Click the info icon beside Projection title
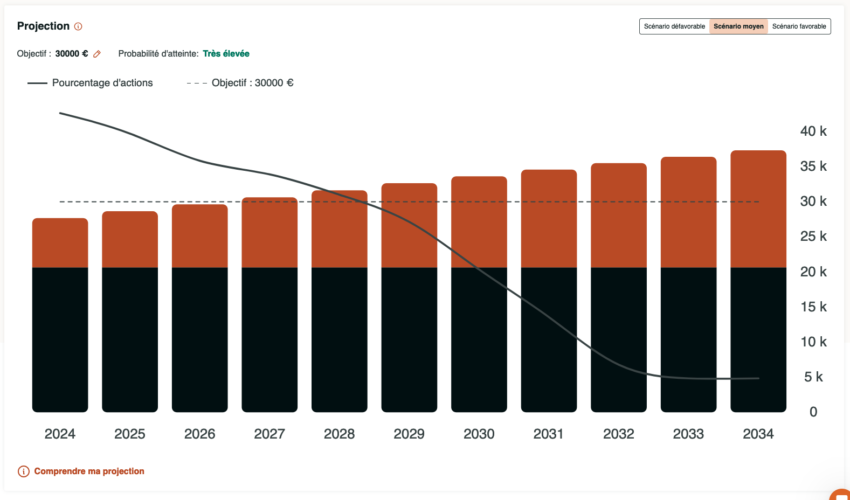Screen dimensions: 850x500 [x=78, y=27]
